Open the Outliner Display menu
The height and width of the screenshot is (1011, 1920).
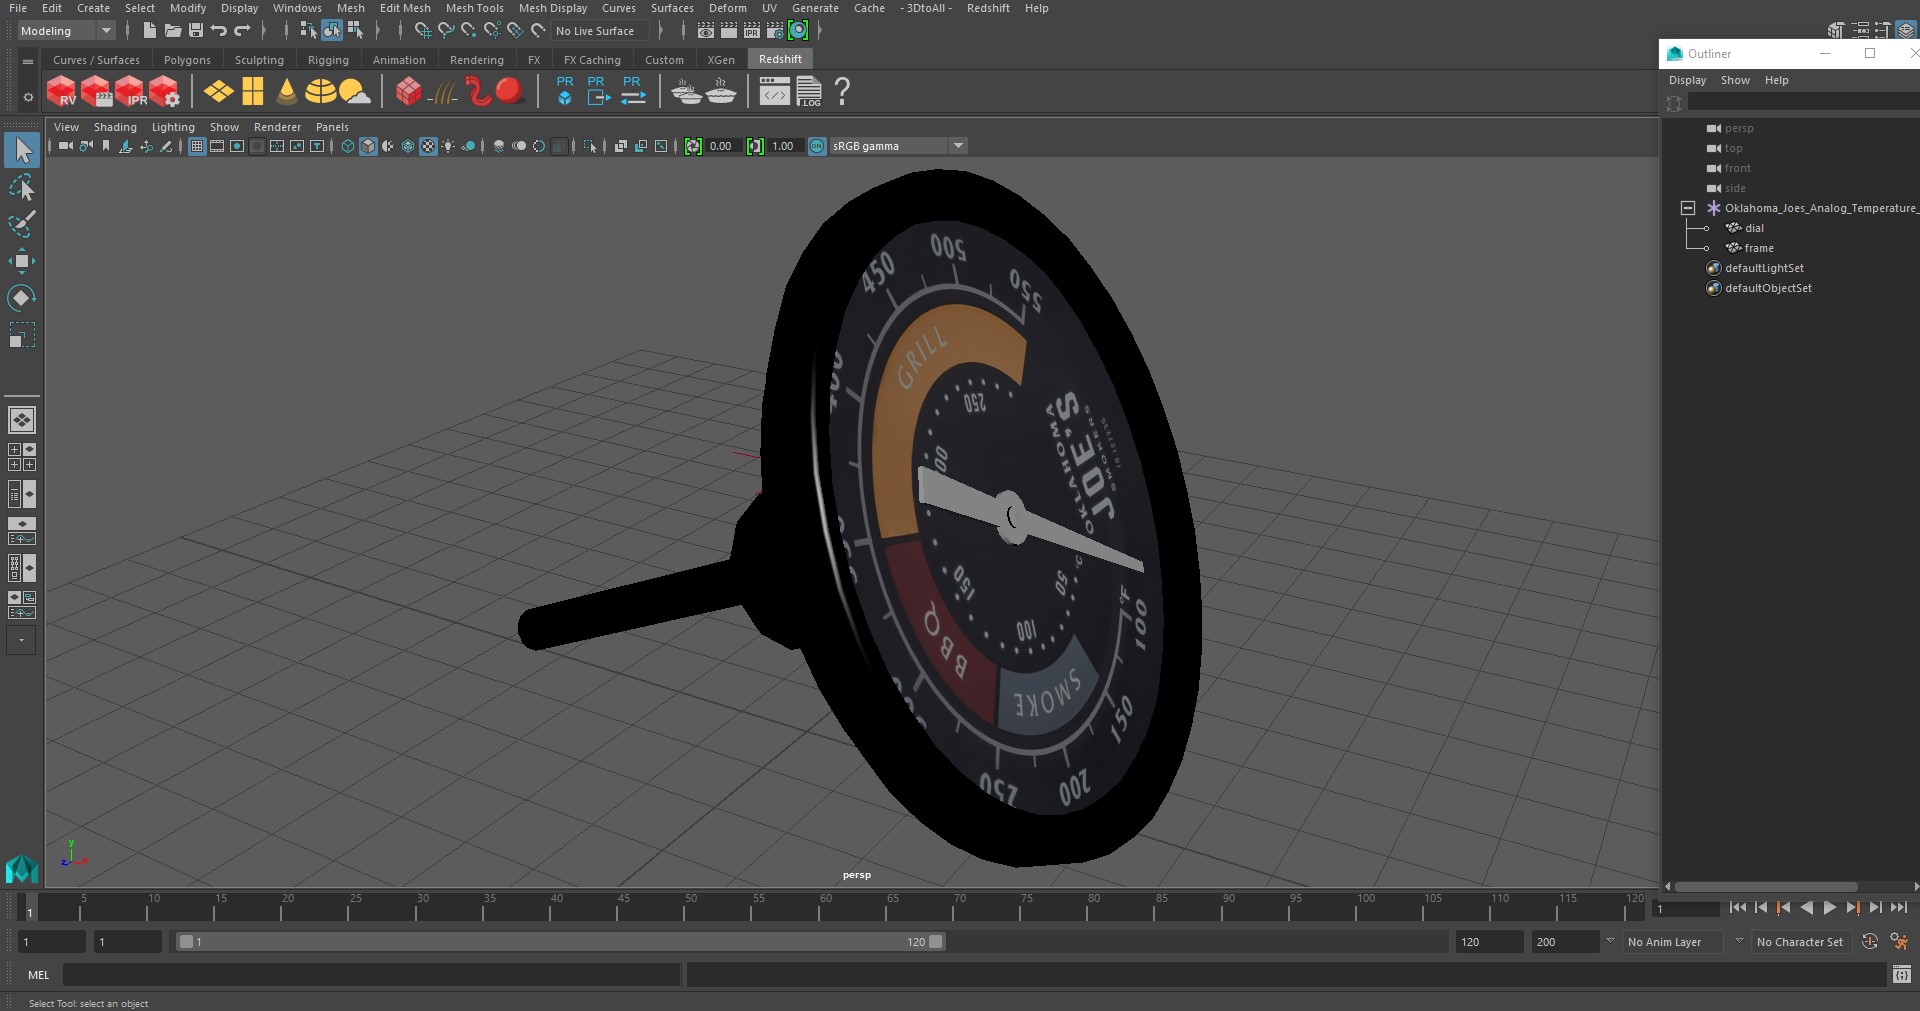point(1687,80)
